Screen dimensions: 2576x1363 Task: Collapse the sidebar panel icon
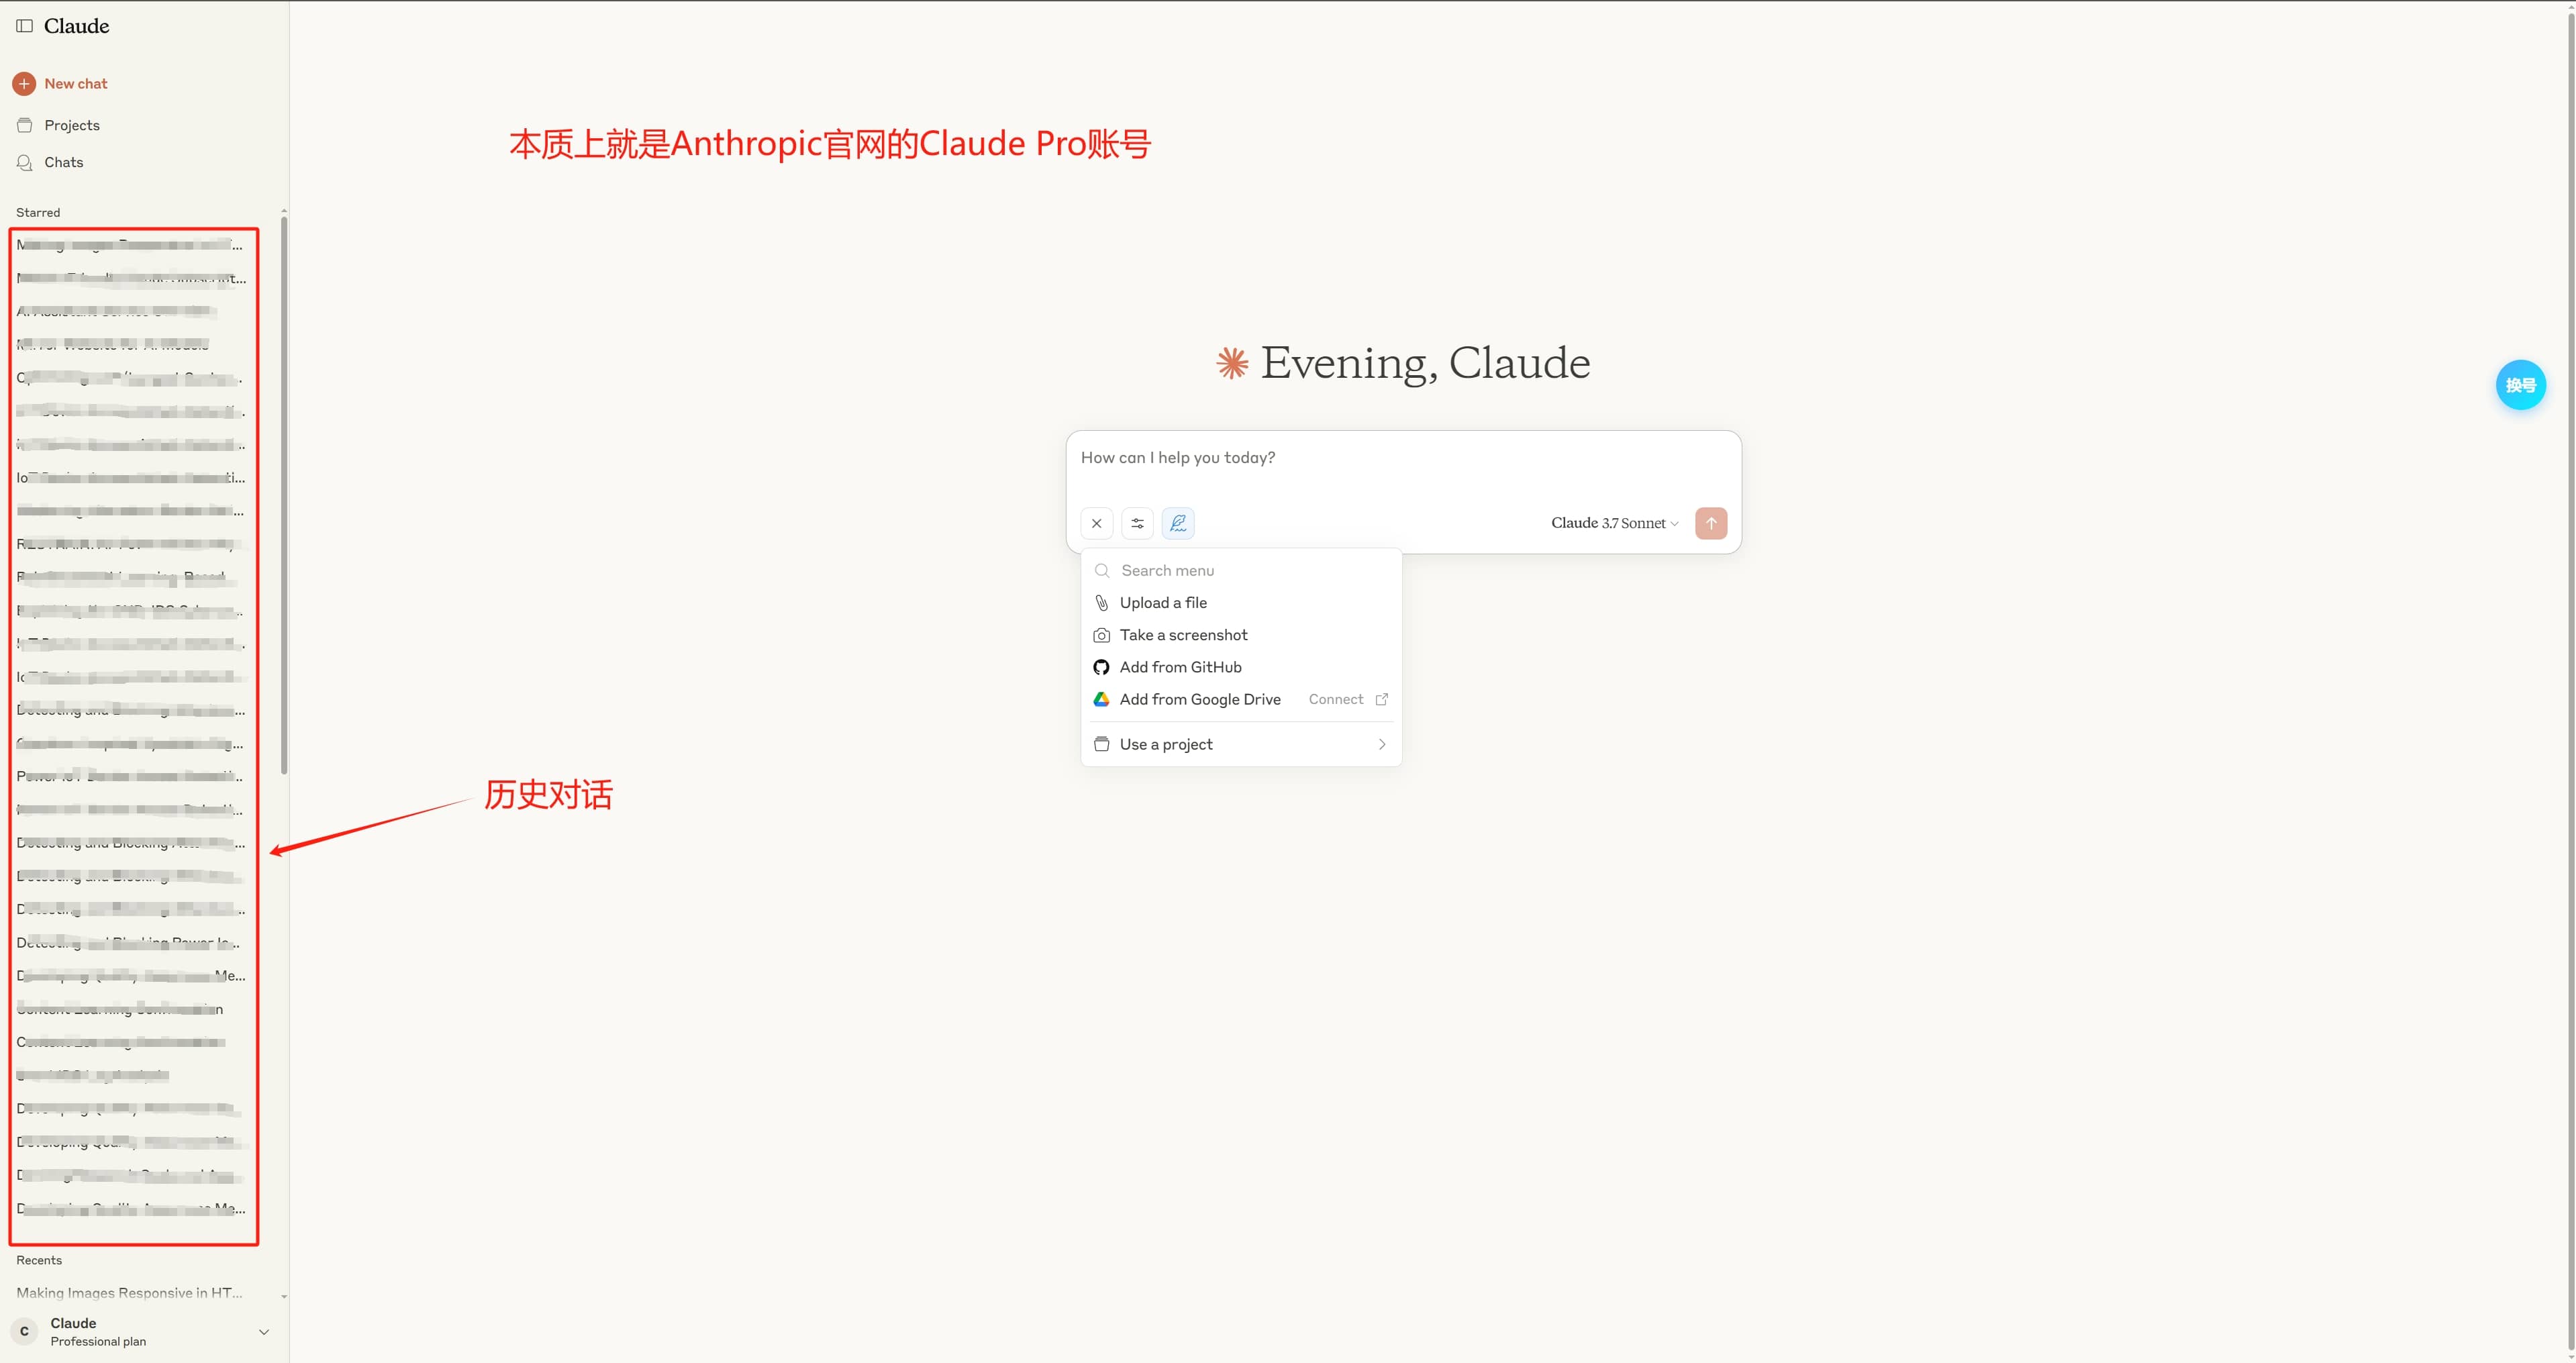(x=25, y=26)
